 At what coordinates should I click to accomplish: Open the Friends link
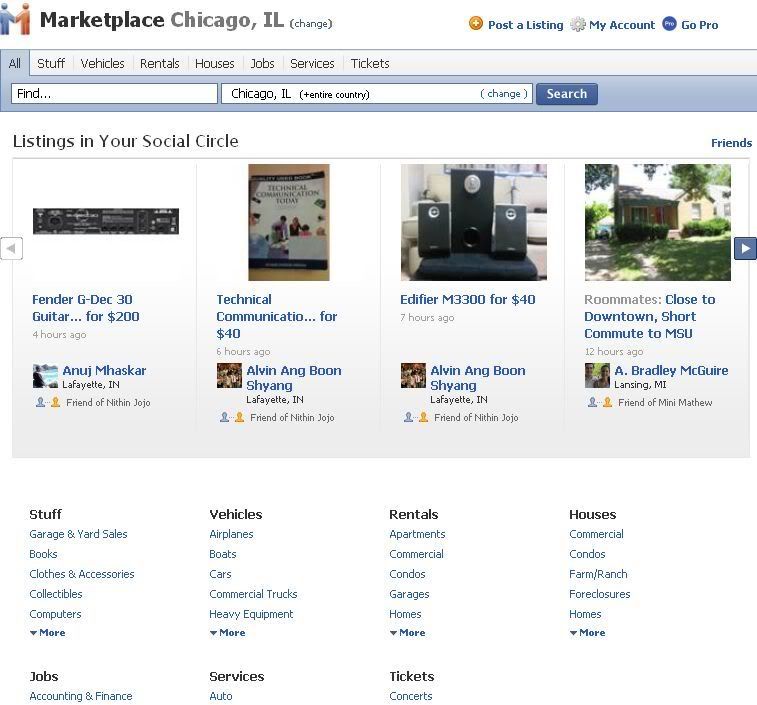pyautogui.click(x=731, y=143)
